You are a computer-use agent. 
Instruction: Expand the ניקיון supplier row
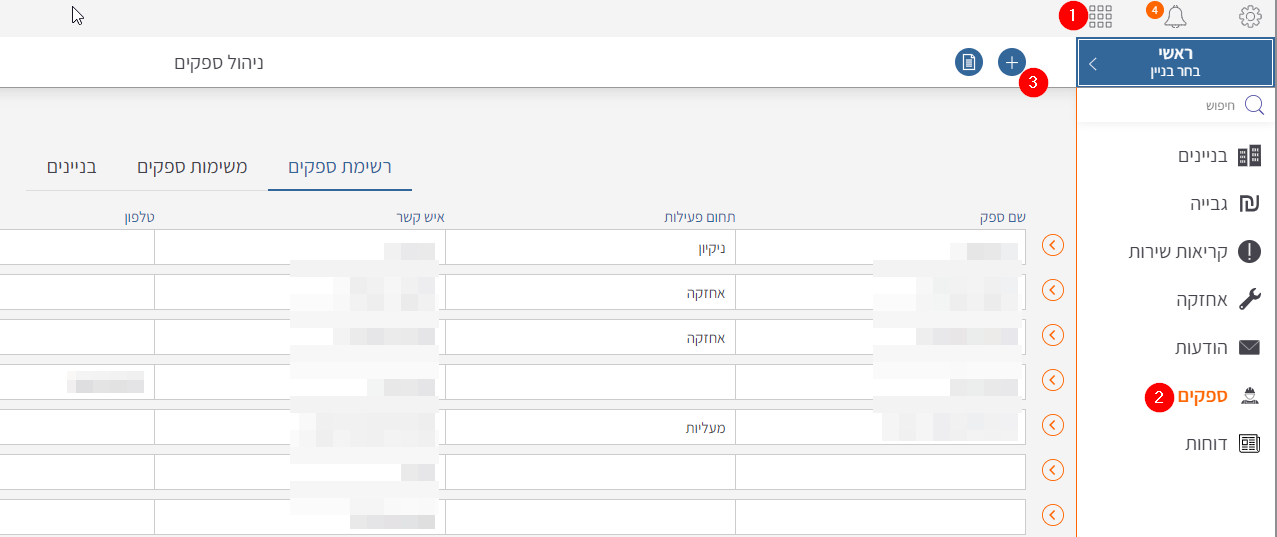tap(1052, 245)
